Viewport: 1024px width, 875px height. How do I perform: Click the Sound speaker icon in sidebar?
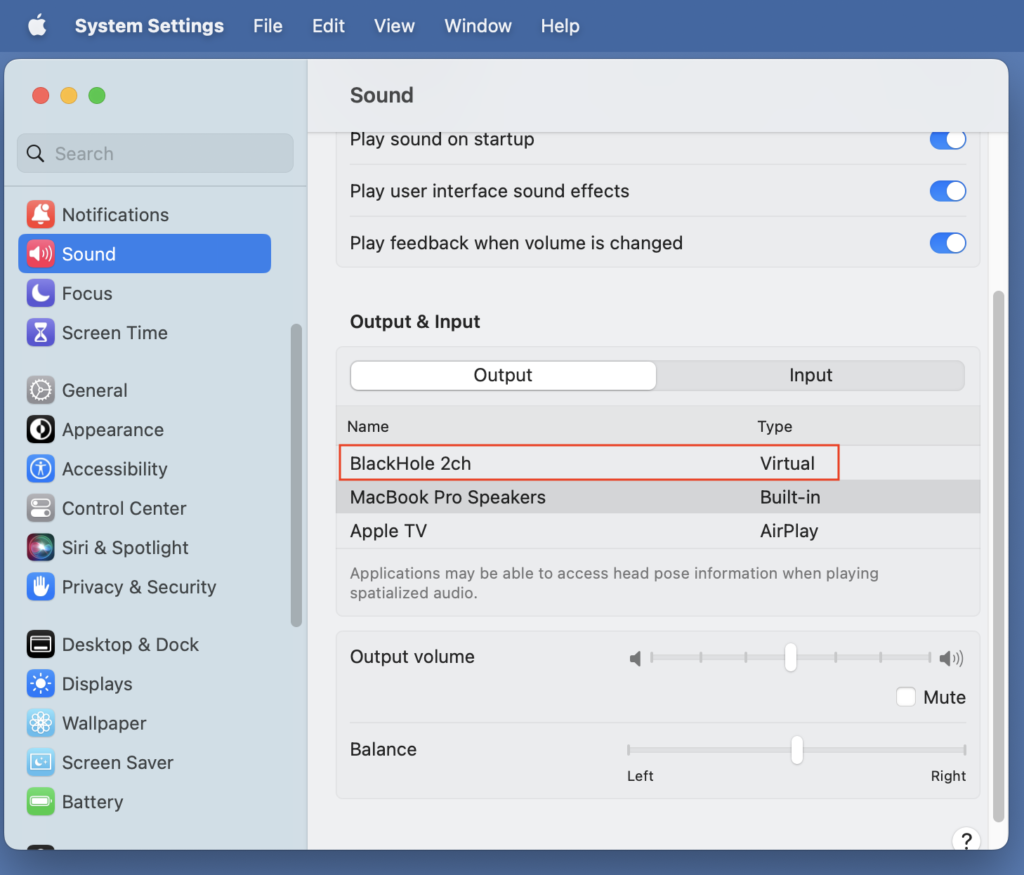click(40, 253)
